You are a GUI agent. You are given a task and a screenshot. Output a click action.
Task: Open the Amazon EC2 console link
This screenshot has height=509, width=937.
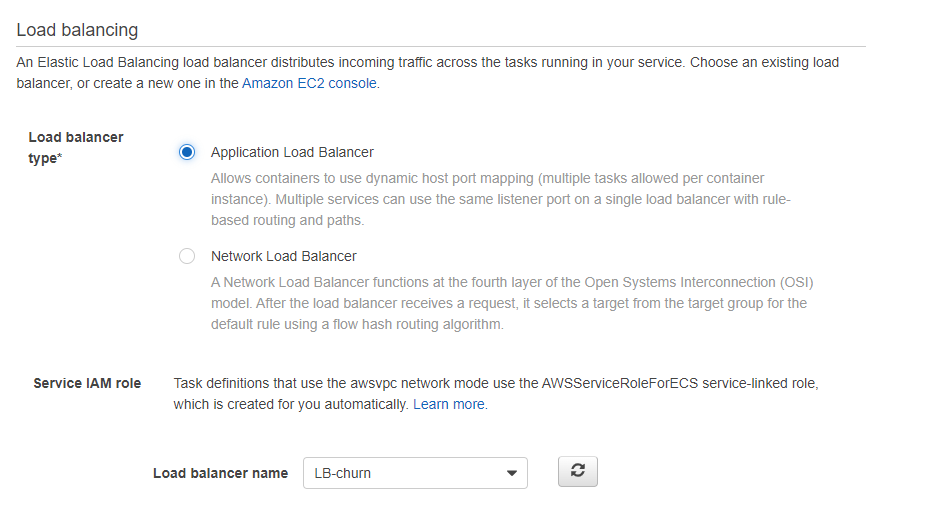pyautogui.click(x=309, y=83)
